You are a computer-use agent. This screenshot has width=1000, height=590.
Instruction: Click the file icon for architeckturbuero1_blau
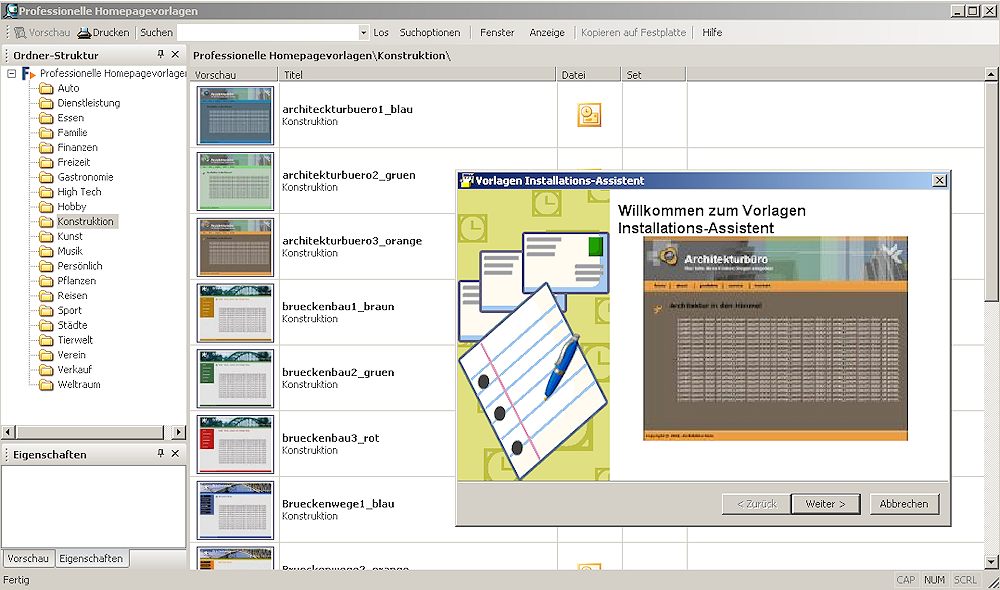589,115
